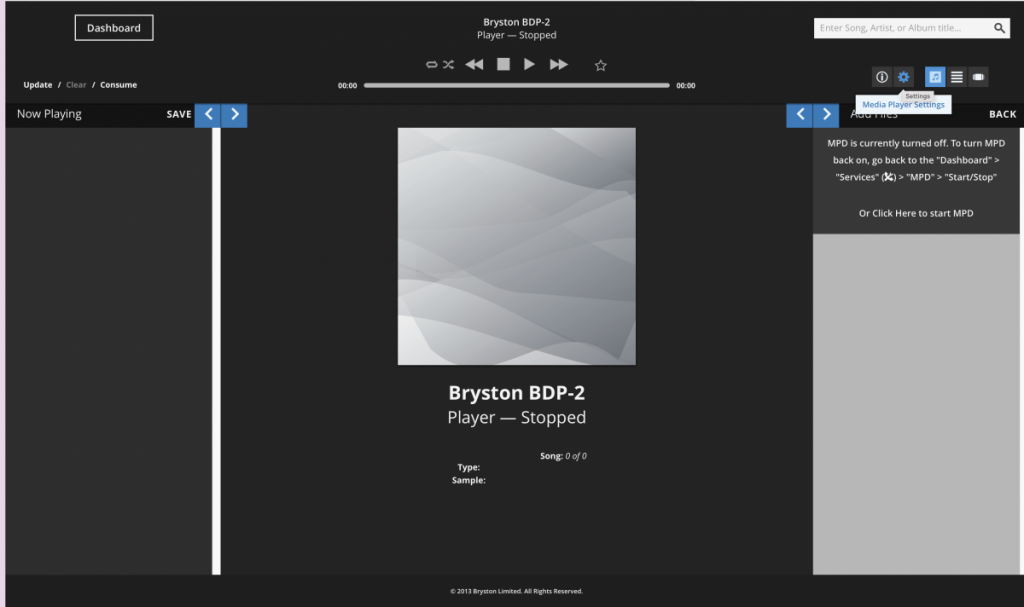The image size is (1024, 607).
Task: Toggle repeat playback mode
Action: coord(431,65)
